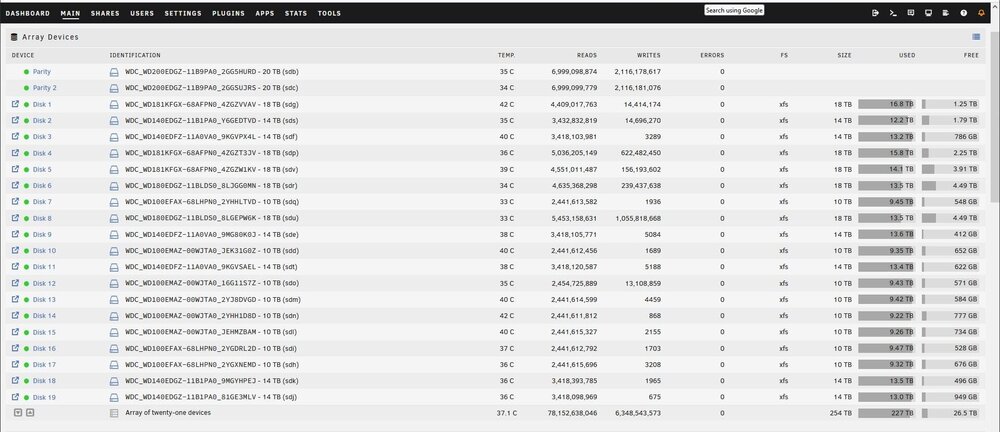1000x432 pixels.
Task: Open the Stats tab
Action: tap(296, 13)
